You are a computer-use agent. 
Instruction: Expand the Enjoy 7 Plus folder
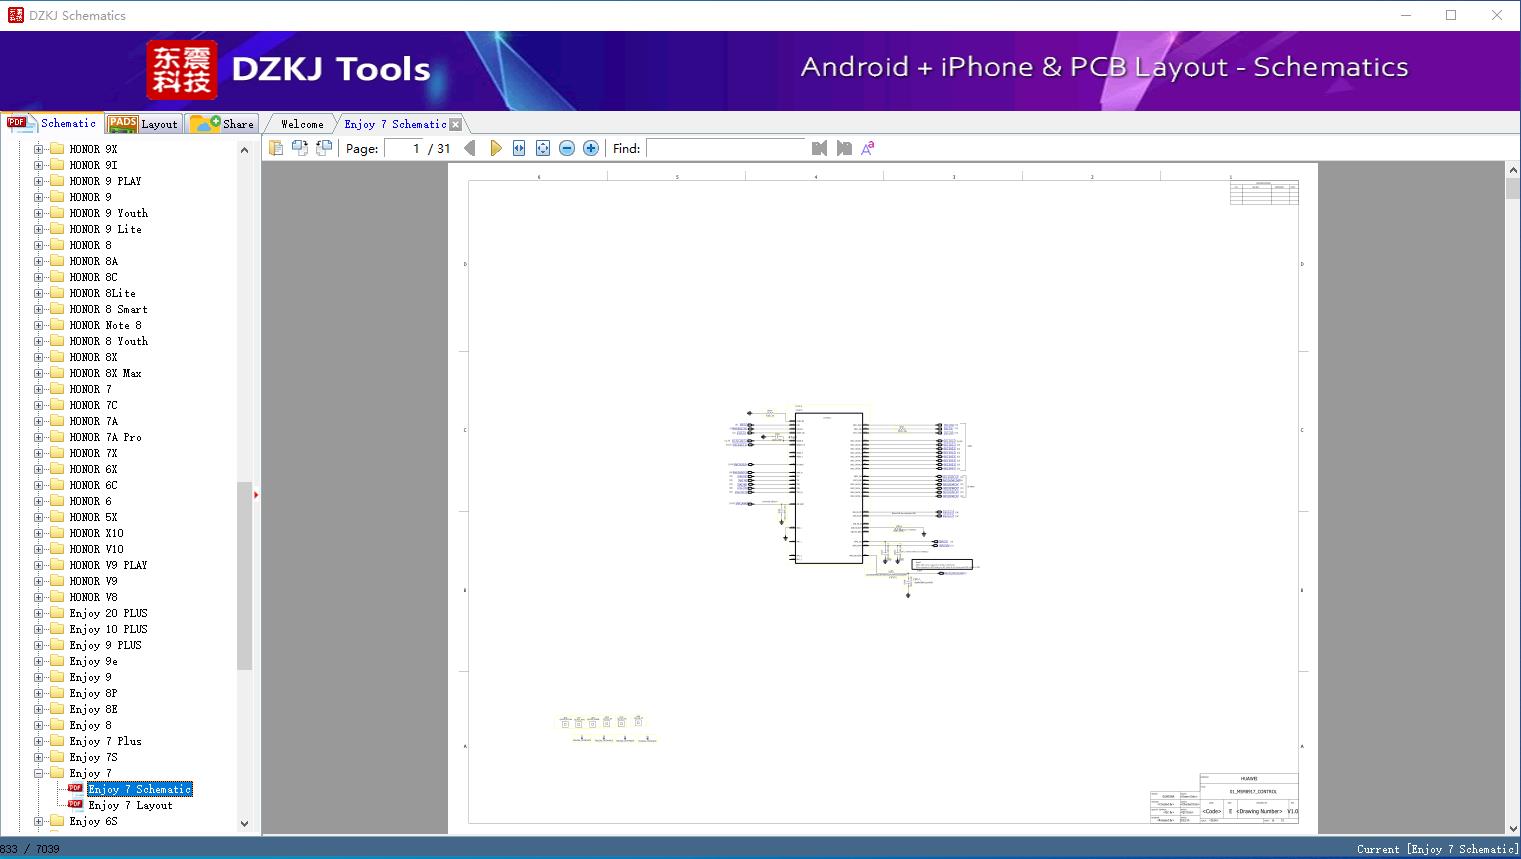[x=39, y=741]
